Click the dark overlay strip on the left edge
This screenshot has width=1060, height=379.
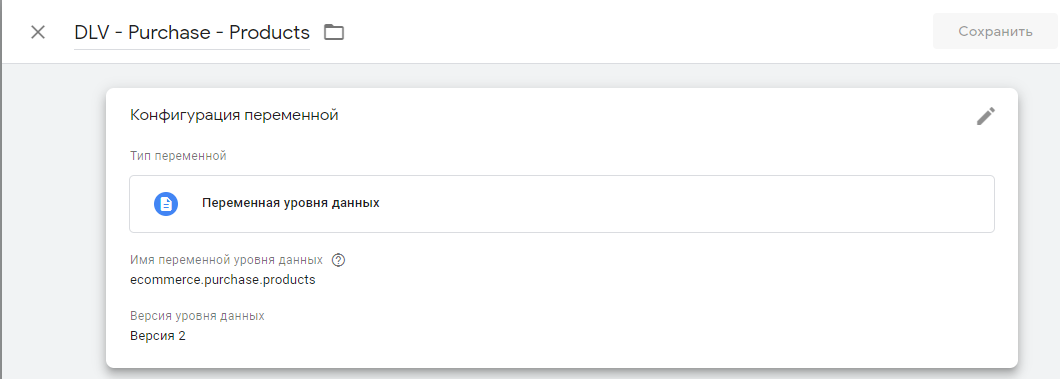click(x=1, y=189)
